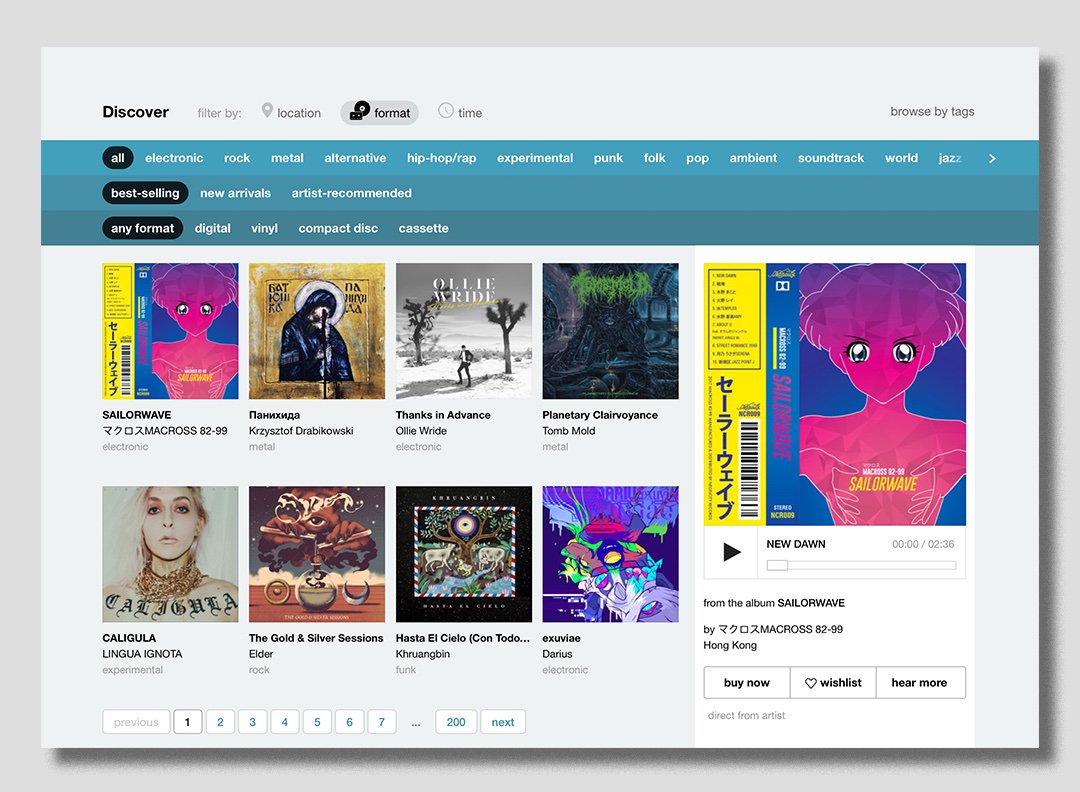Filter by punk genre
1080x792 pixels.
pyautogui.click(x=608, y=158)
